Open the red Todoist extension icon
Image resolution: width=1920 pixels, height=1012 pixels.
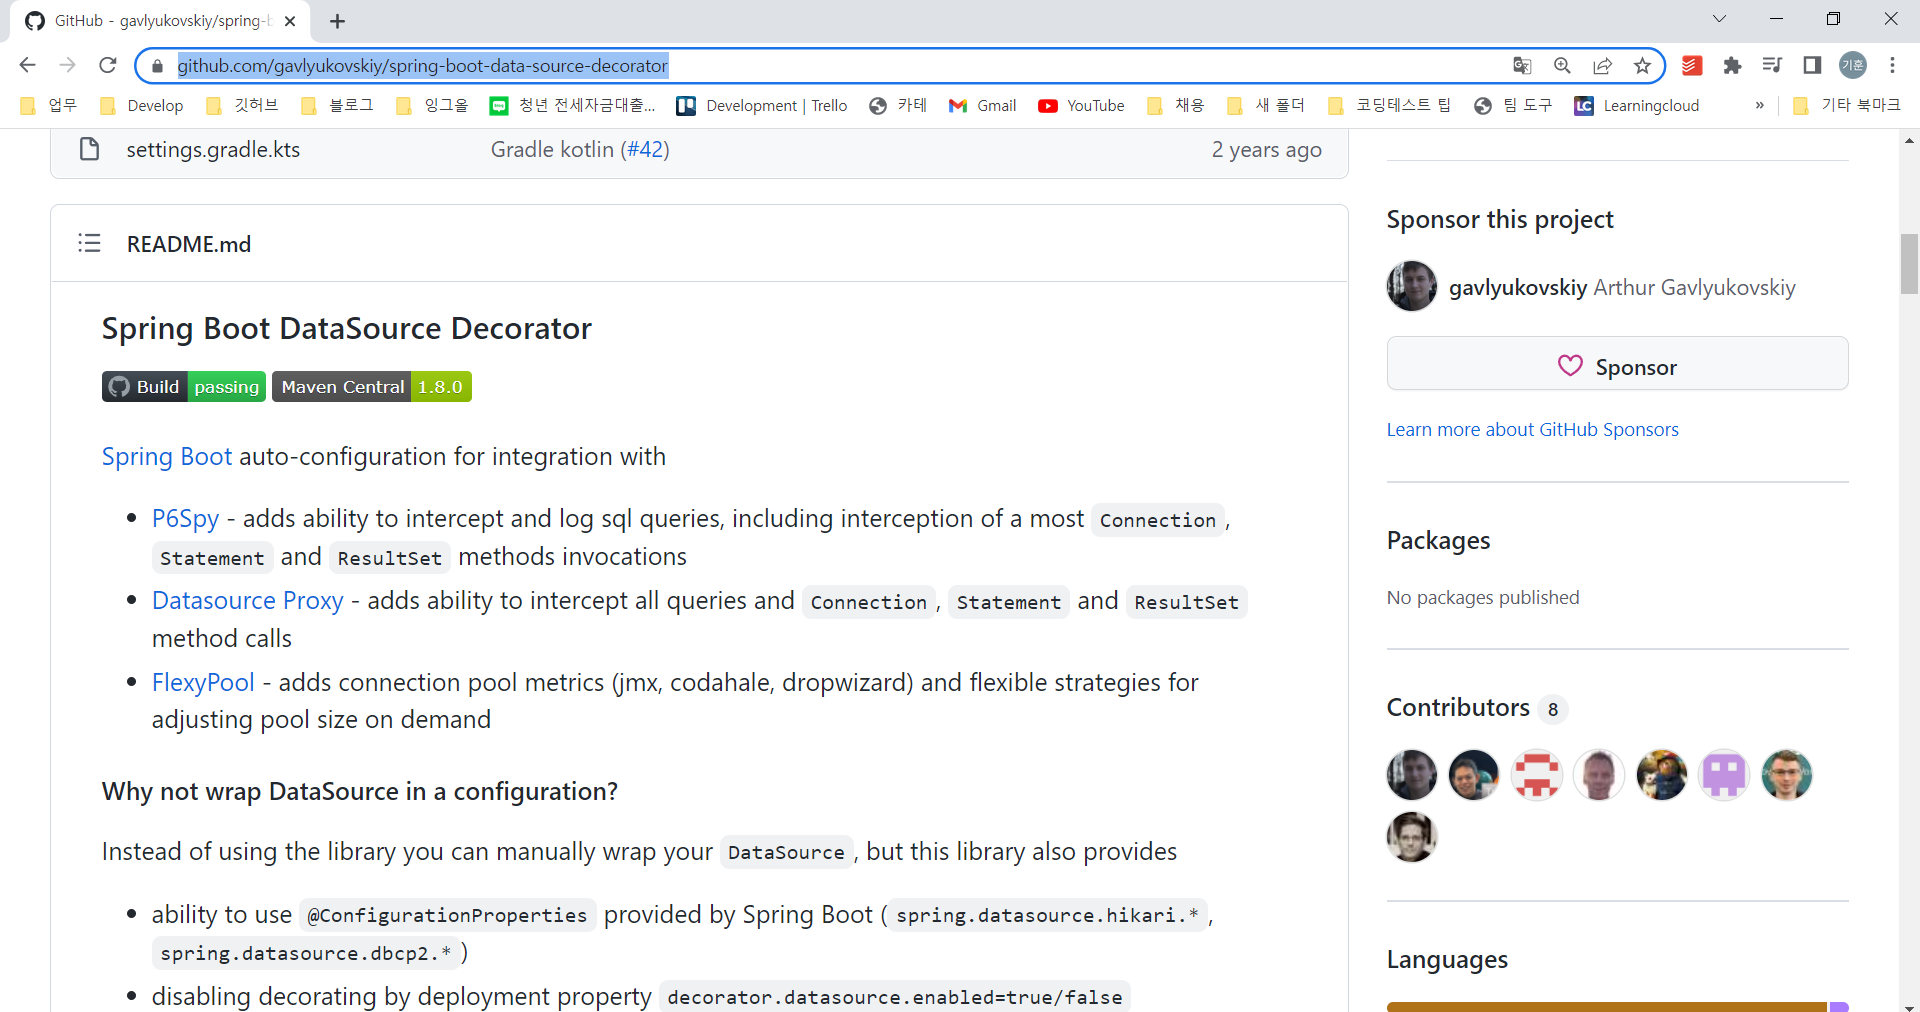1692,66
